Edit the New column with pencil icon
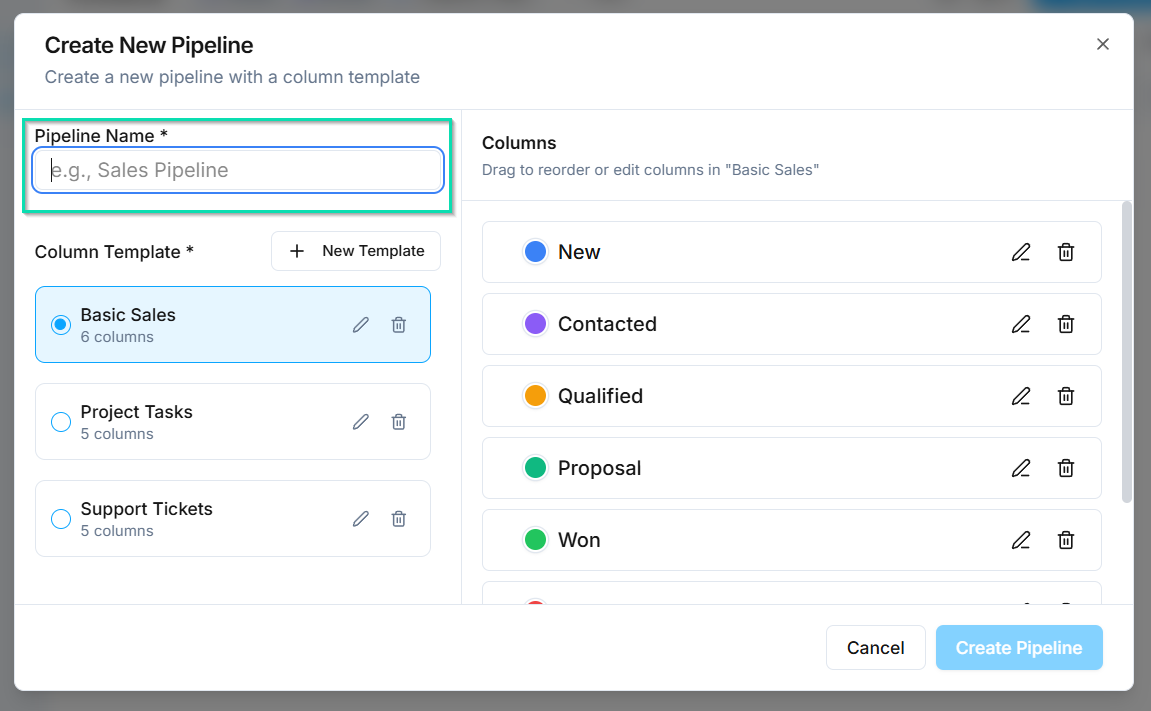 1020,252
